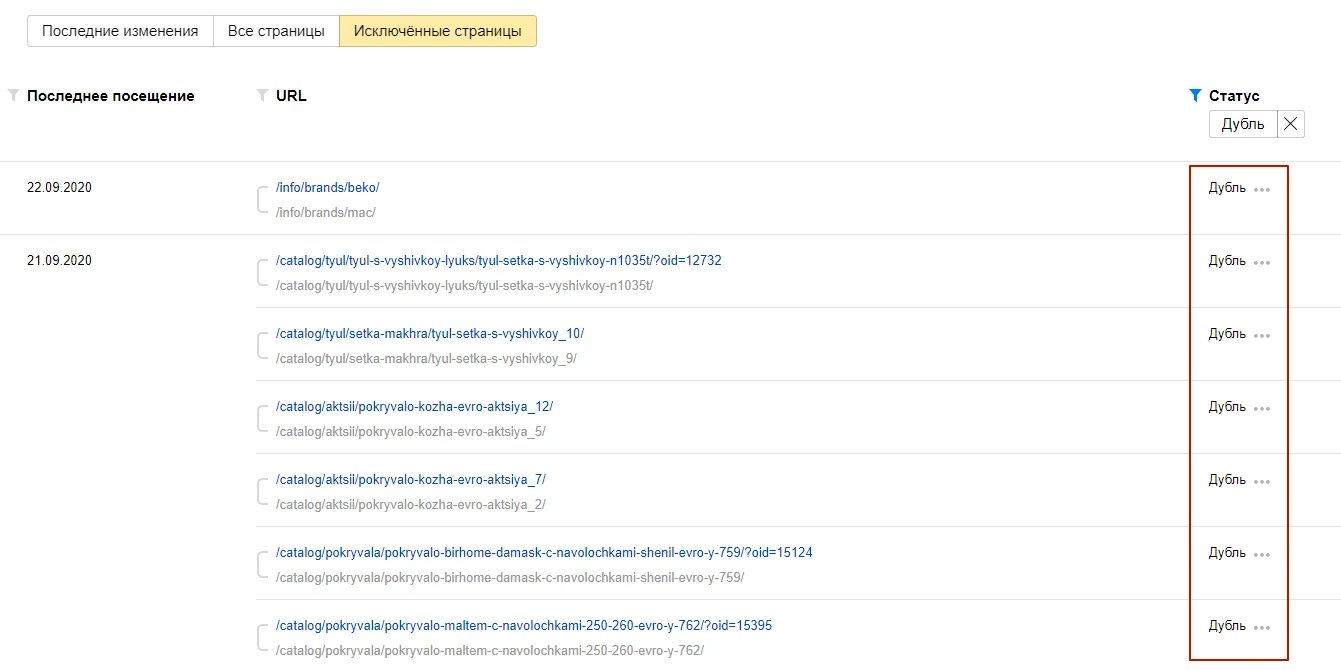This screenshot has width=1341, height=671.
Task: Switch to Последние изменения tab
Action: pos(120,31)
